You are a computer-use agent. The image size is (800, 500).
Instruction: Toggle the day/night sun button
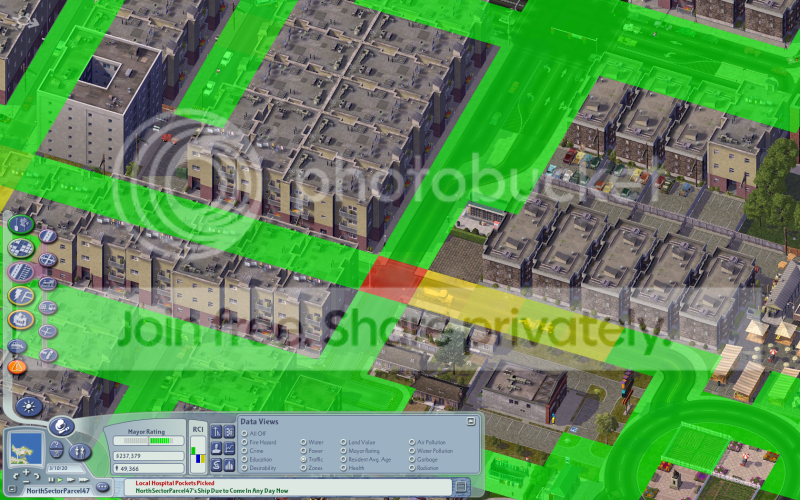(29, 407)
